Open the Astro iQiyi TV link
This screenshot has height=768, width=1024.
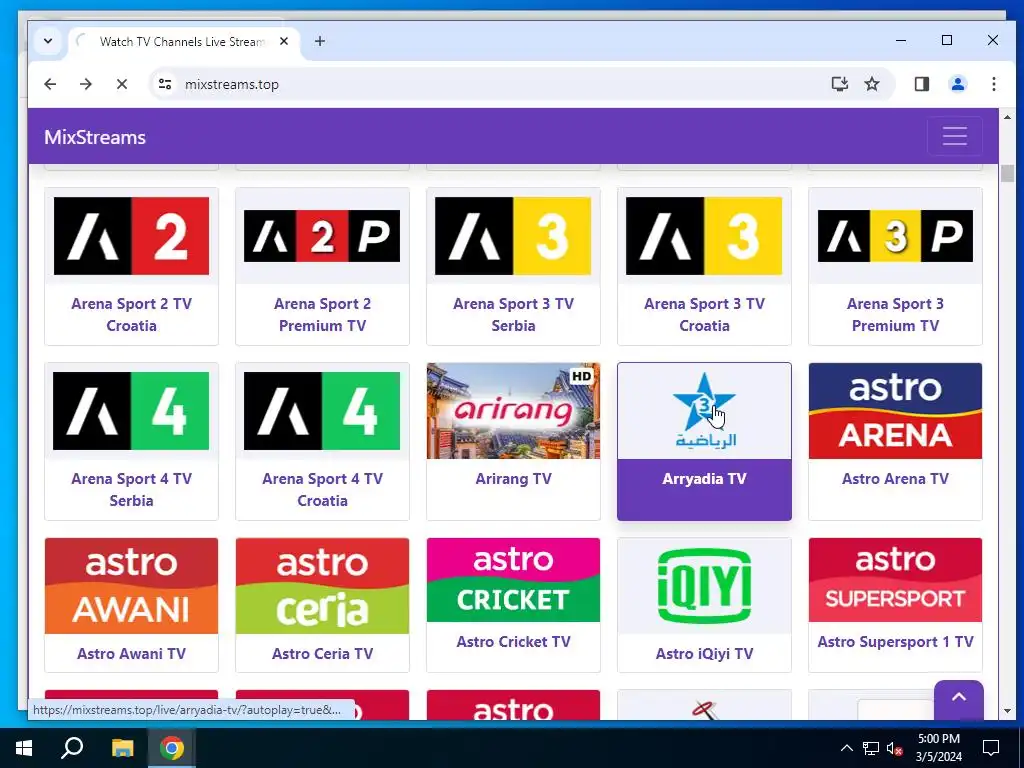point(704,654)
